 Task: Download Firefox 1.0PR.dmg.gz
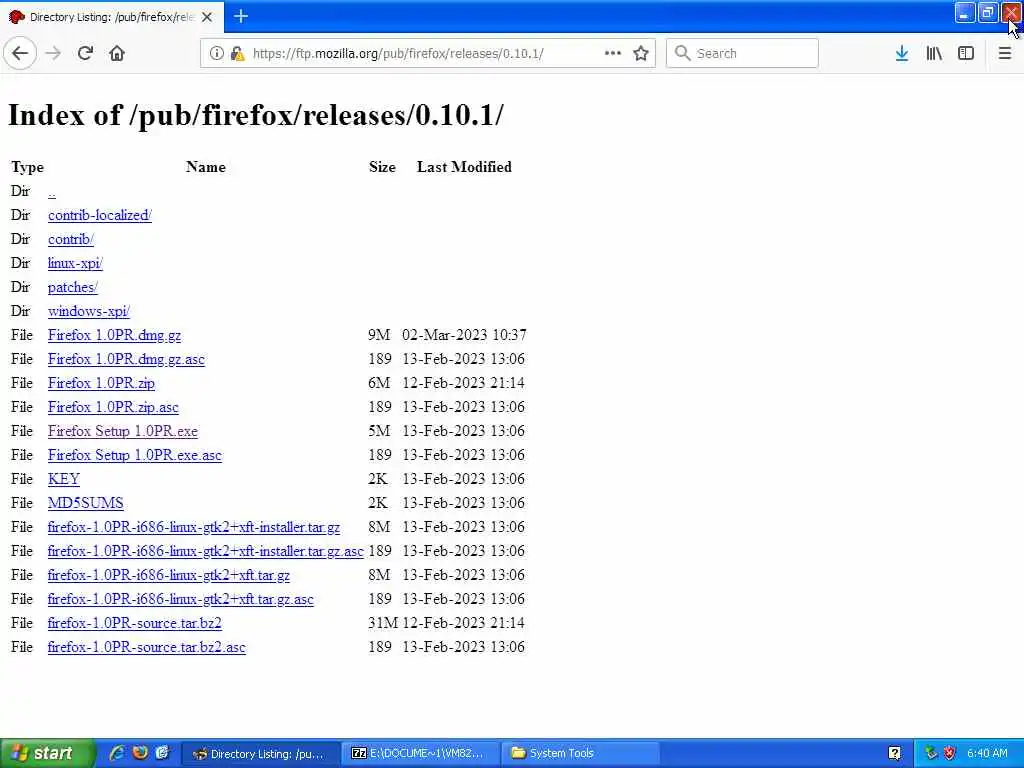pos(114,335)
